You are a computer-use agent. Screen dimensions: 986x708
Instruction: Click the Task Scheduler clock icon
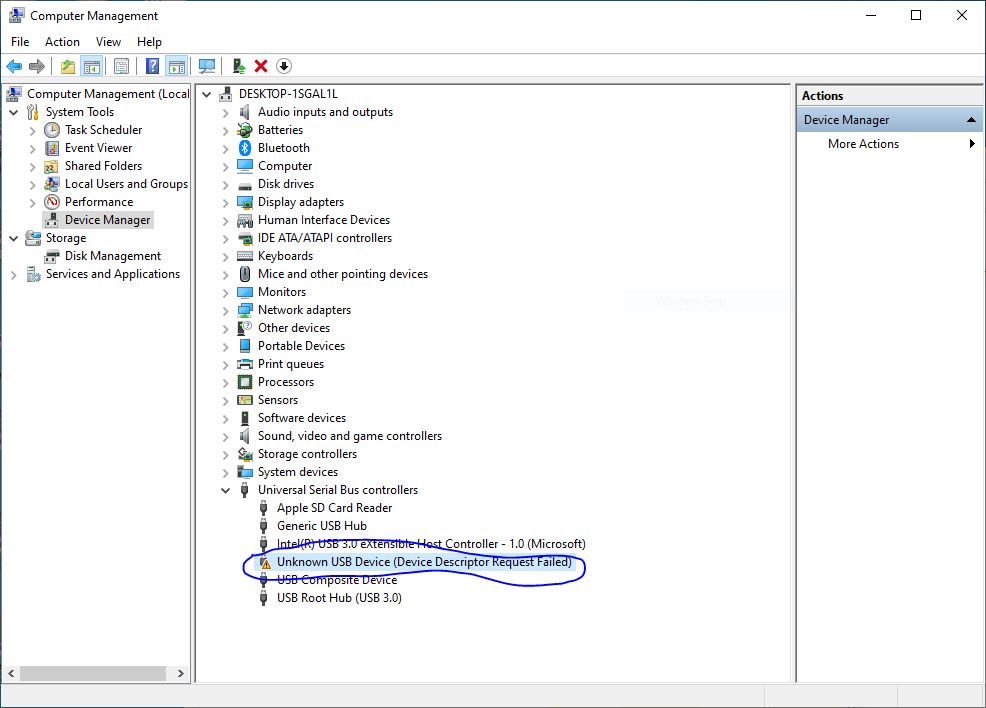click(52, 130)
